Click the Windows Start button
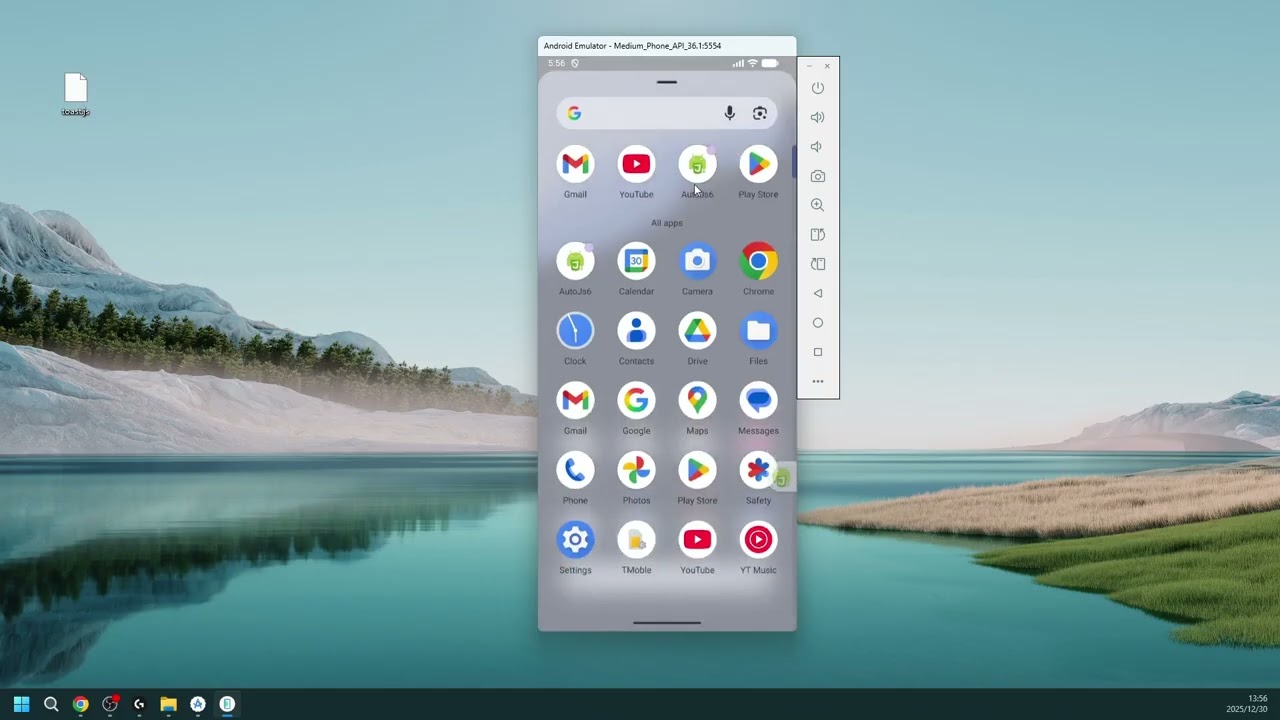Screen dimensions: 1280x720 click(x=21, y=704)
